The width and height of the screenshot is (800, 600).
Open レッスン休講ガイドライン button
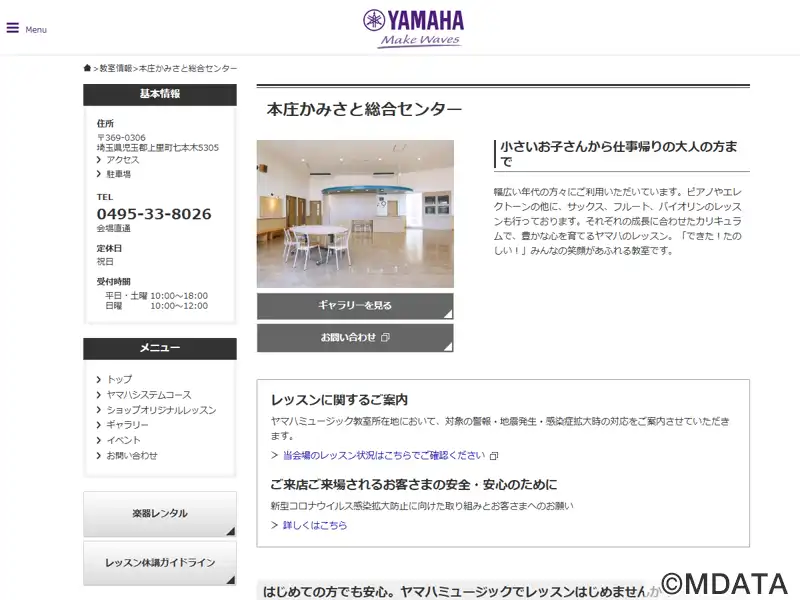coord(160,563)
